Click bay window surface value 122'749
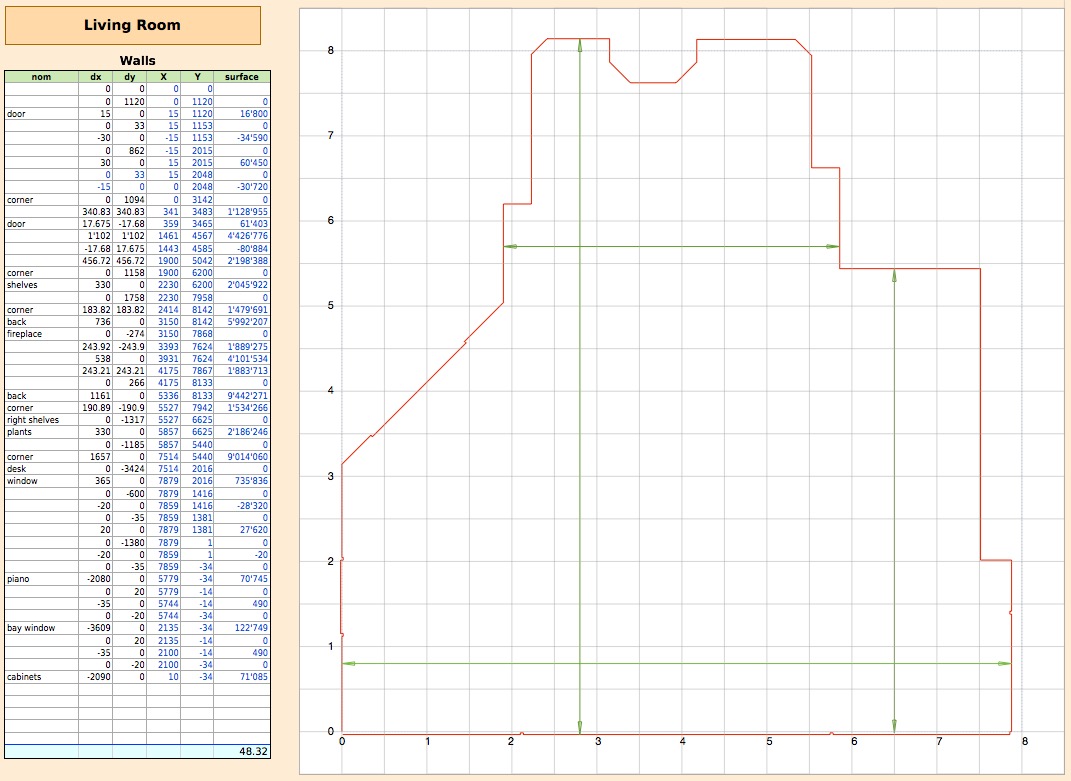 [252, 628]
